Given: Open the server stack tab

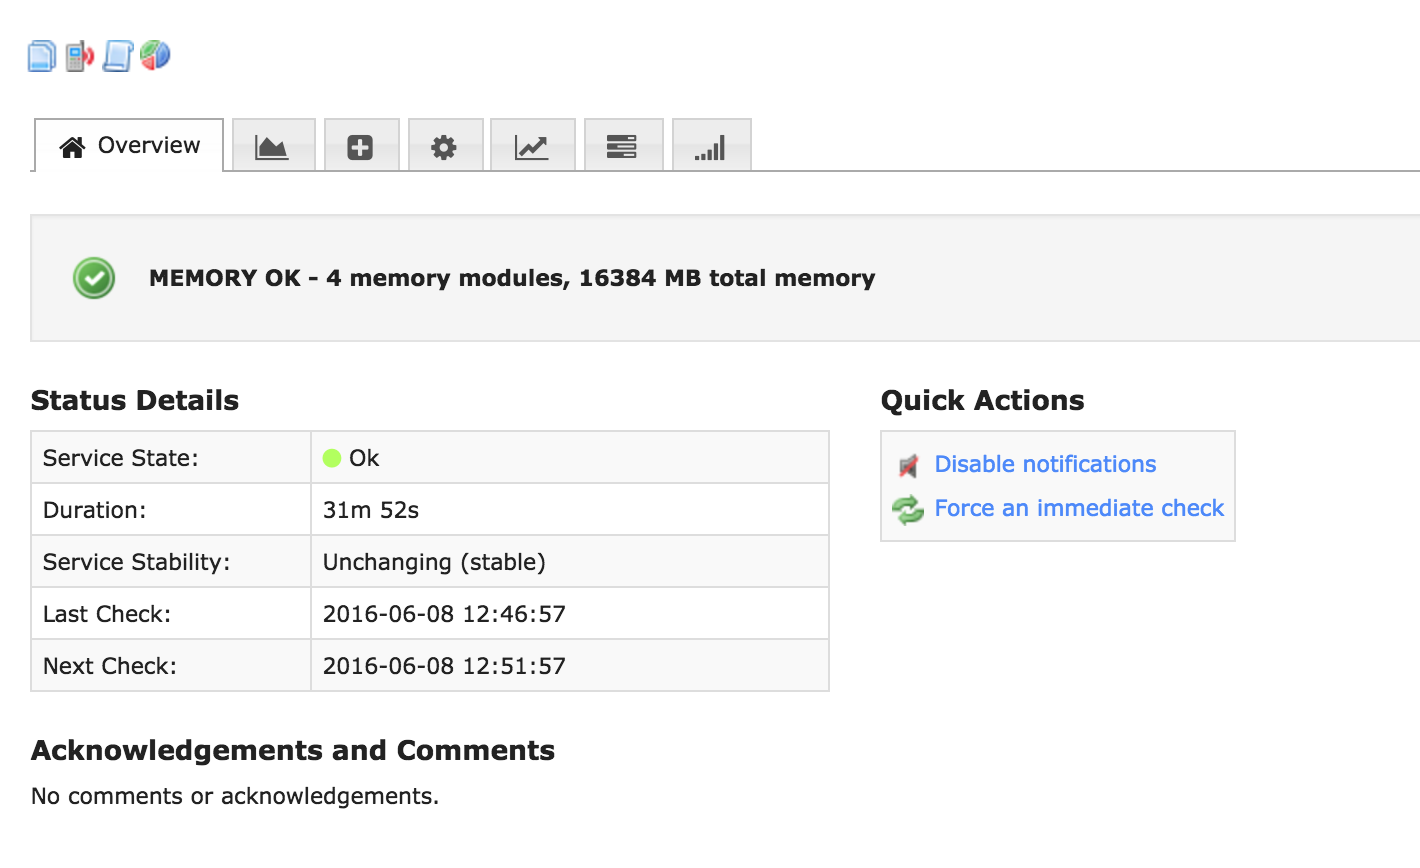Looking at the screenshot, I should click(x=622, y=147).
